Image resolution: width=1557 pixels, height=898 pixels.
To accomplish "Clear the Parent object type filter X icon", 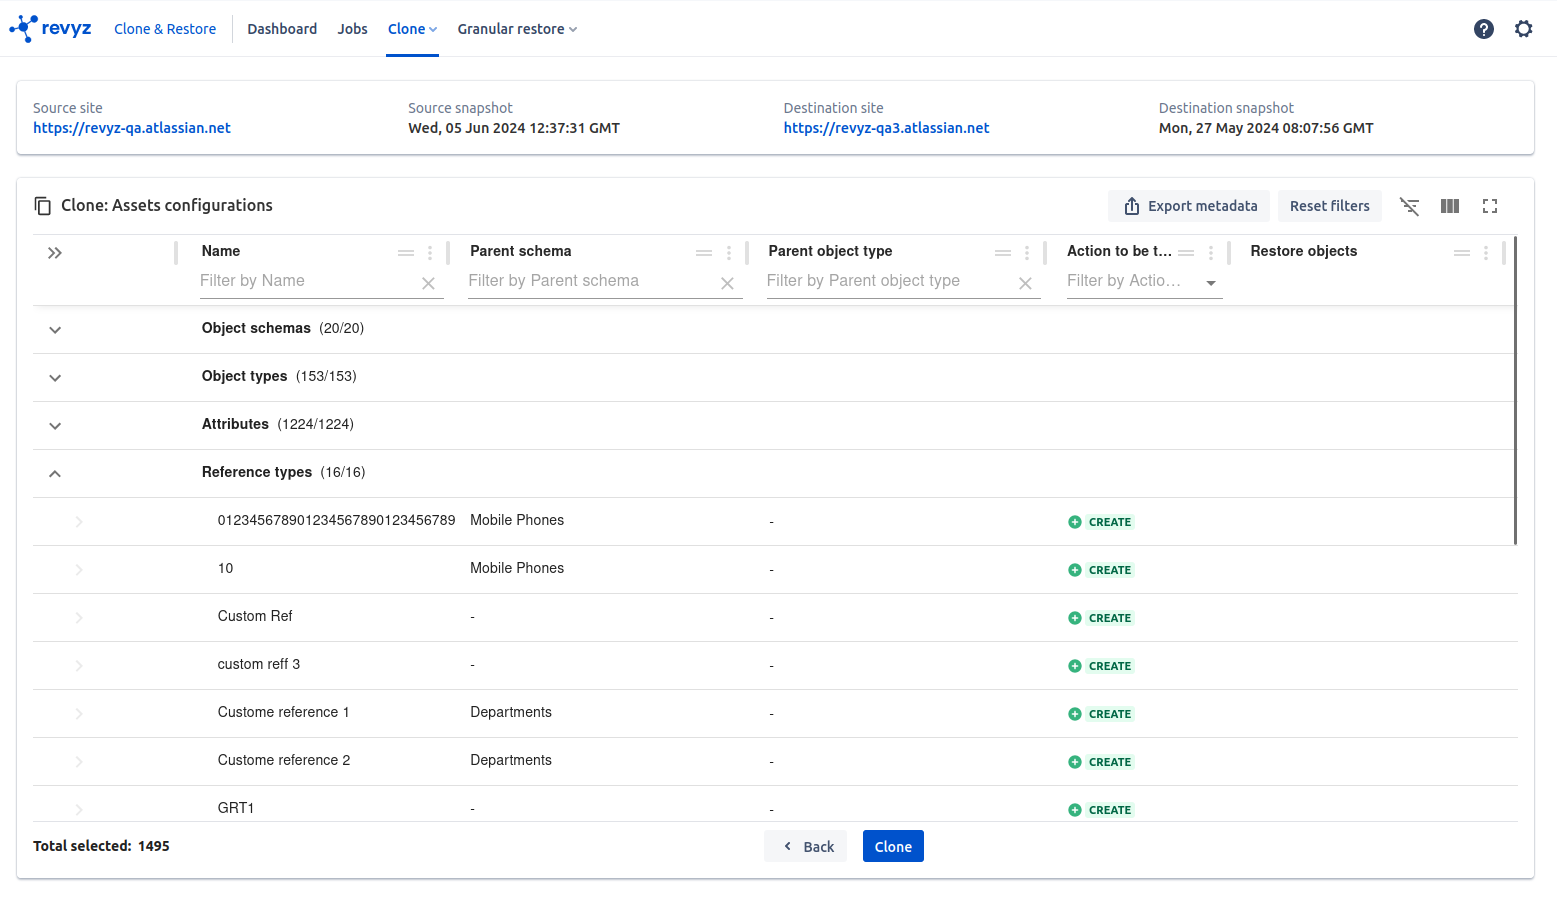I will 1025,284.
